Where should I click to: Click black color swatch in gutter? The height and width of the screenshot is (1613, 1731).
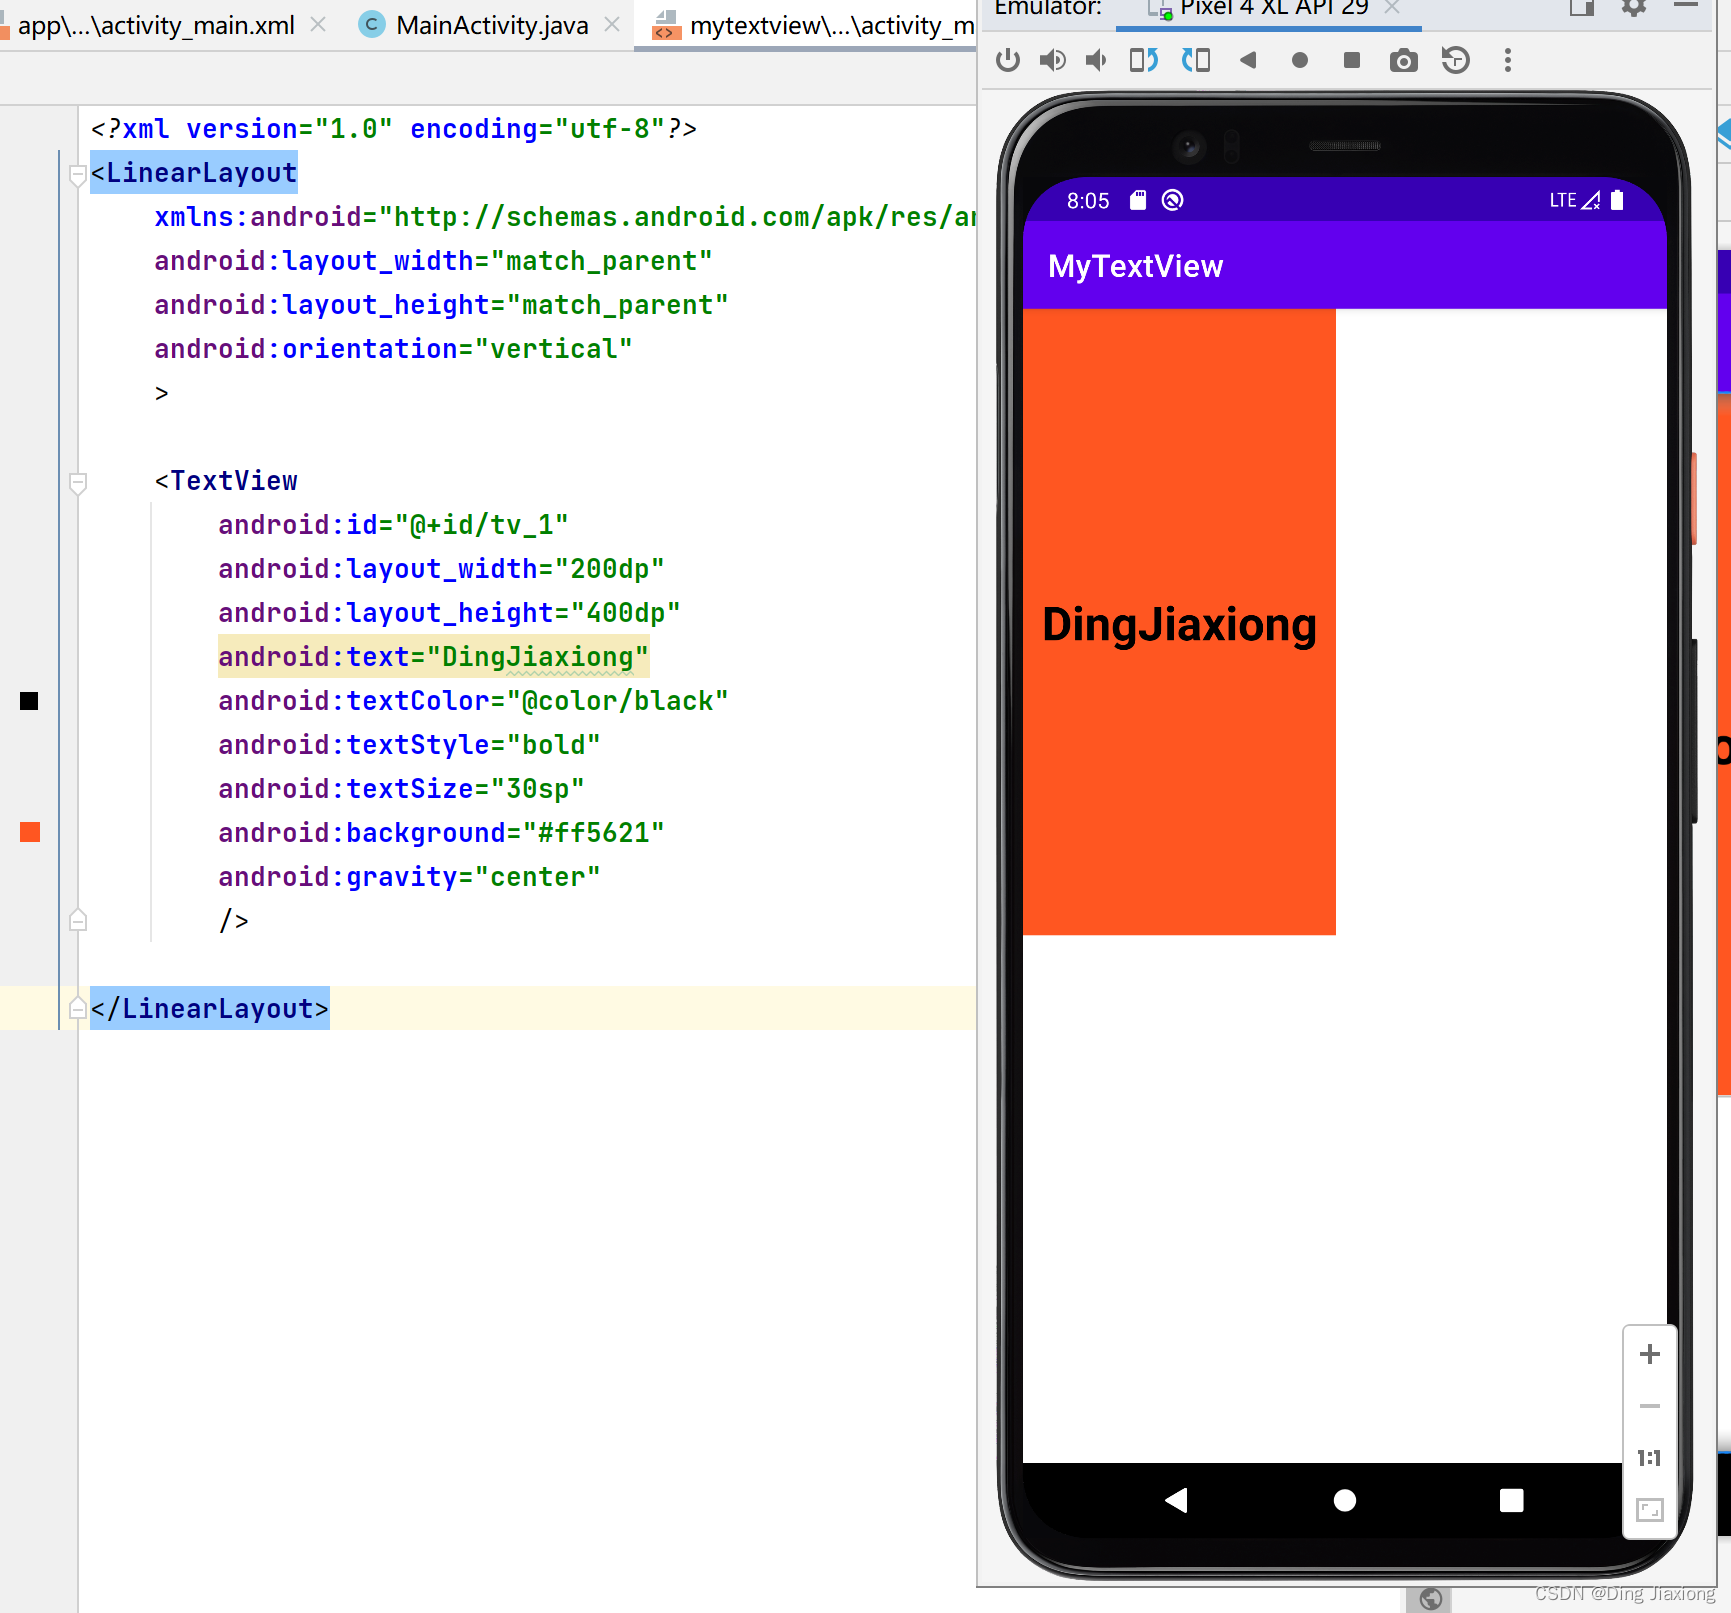[29, 701]
